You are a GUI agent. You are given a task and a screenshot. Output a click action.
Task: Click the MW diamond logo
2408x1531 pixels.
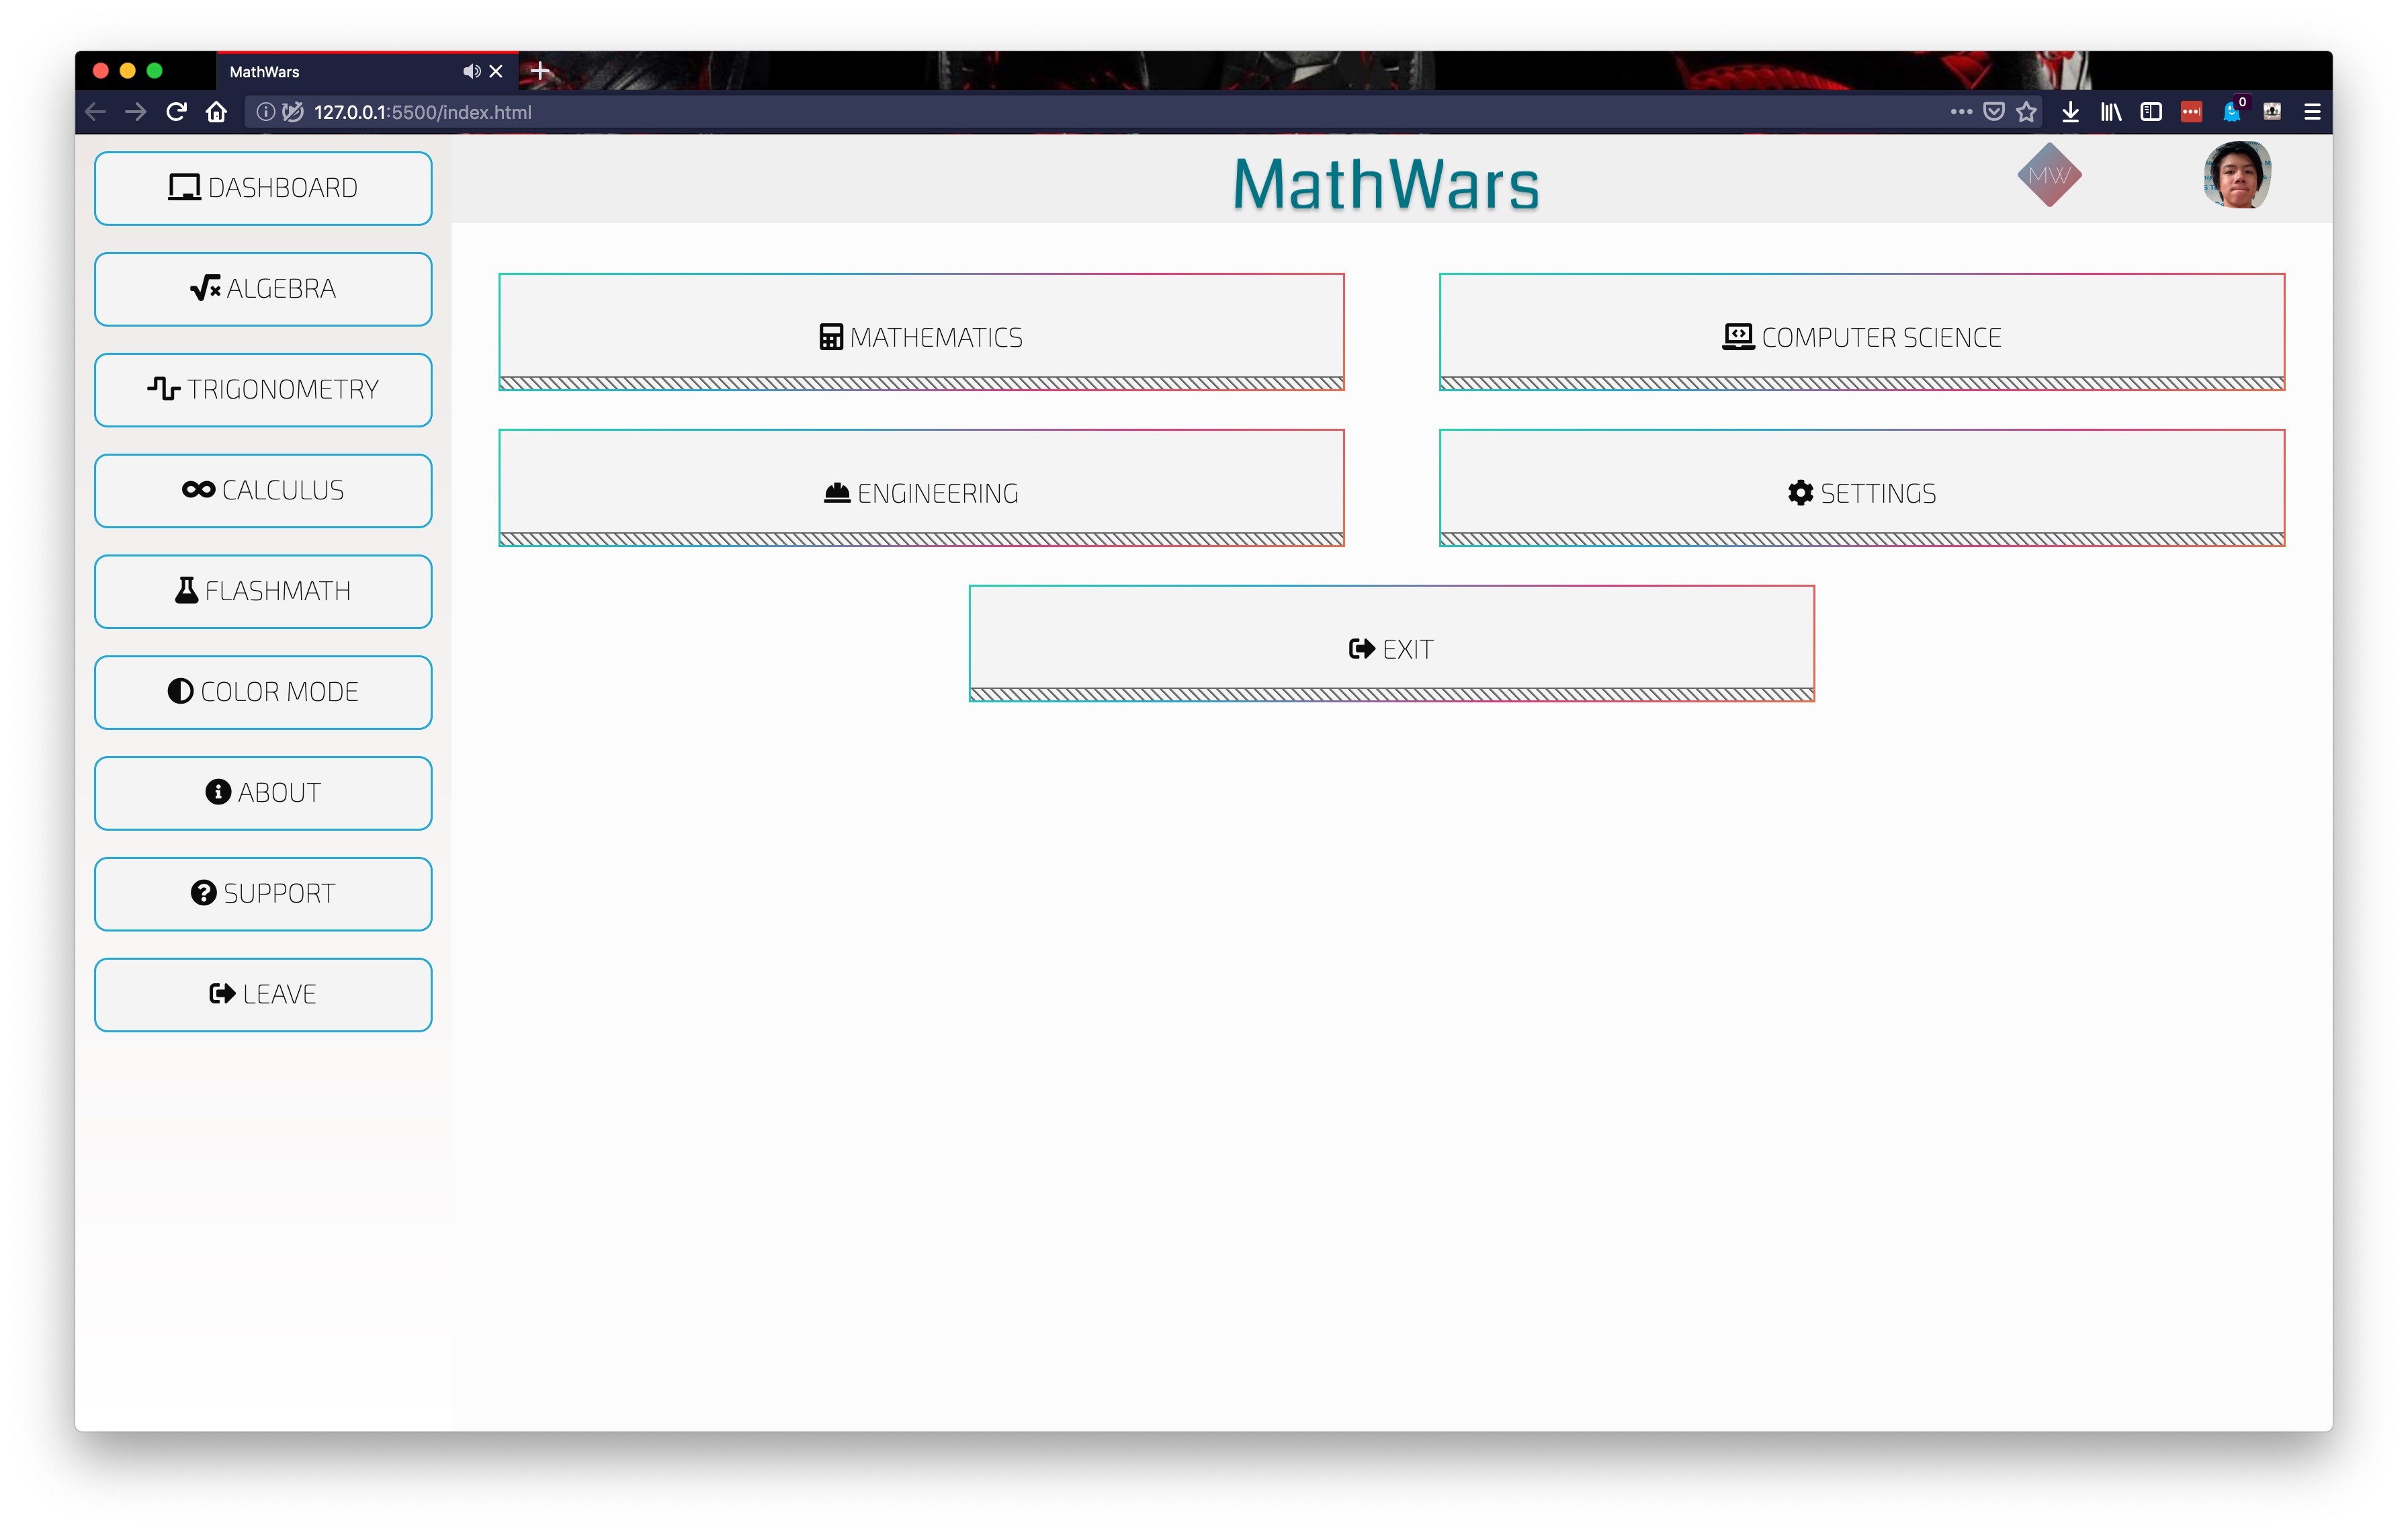click(x=2049, y=175)
